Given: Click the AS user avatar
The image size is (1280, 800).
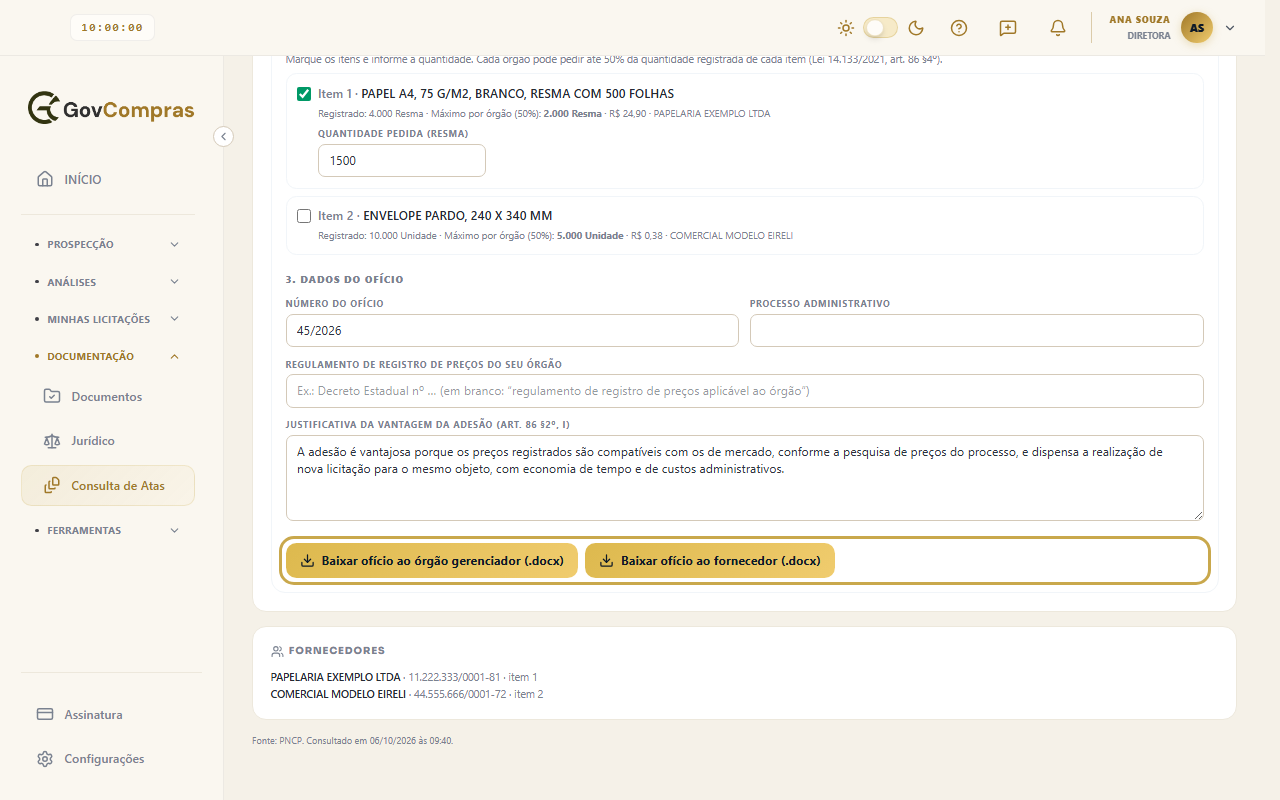Looking at the screenshot, I should (1197, 28).
